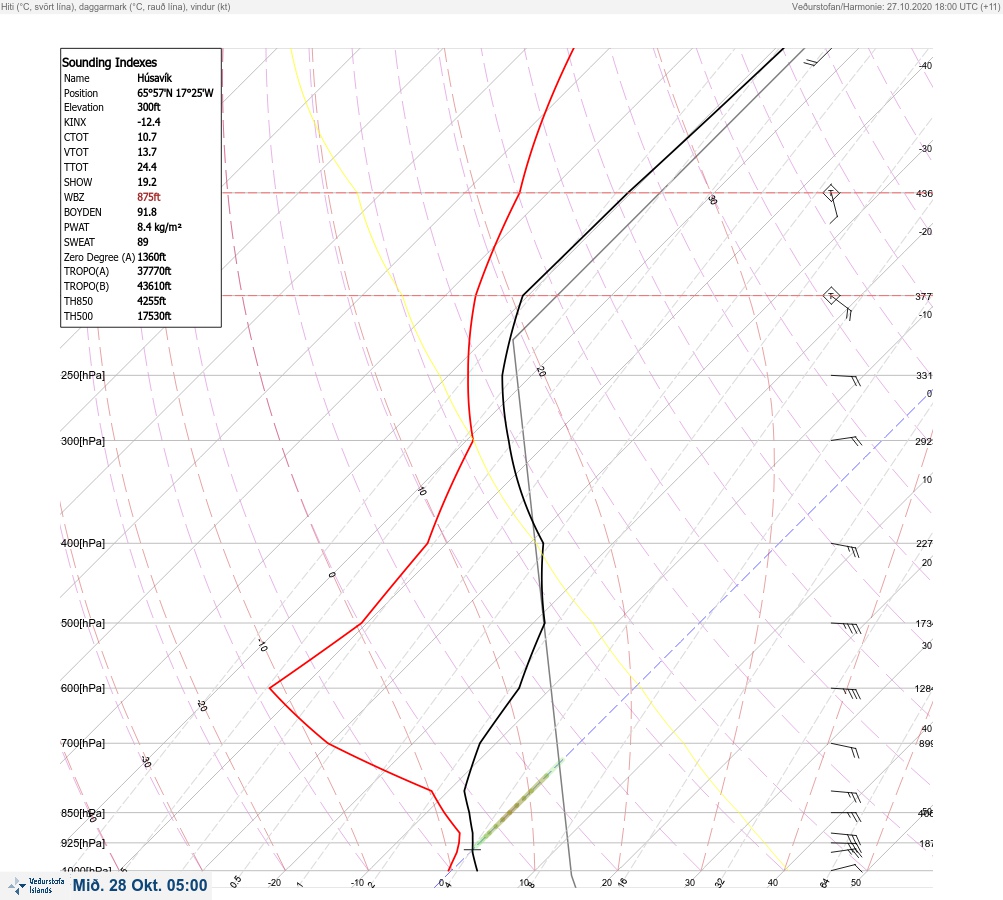Select the wind barb at the 500 hPa level
Viewport: 1003px width, 900px height.
click(846, 628)
